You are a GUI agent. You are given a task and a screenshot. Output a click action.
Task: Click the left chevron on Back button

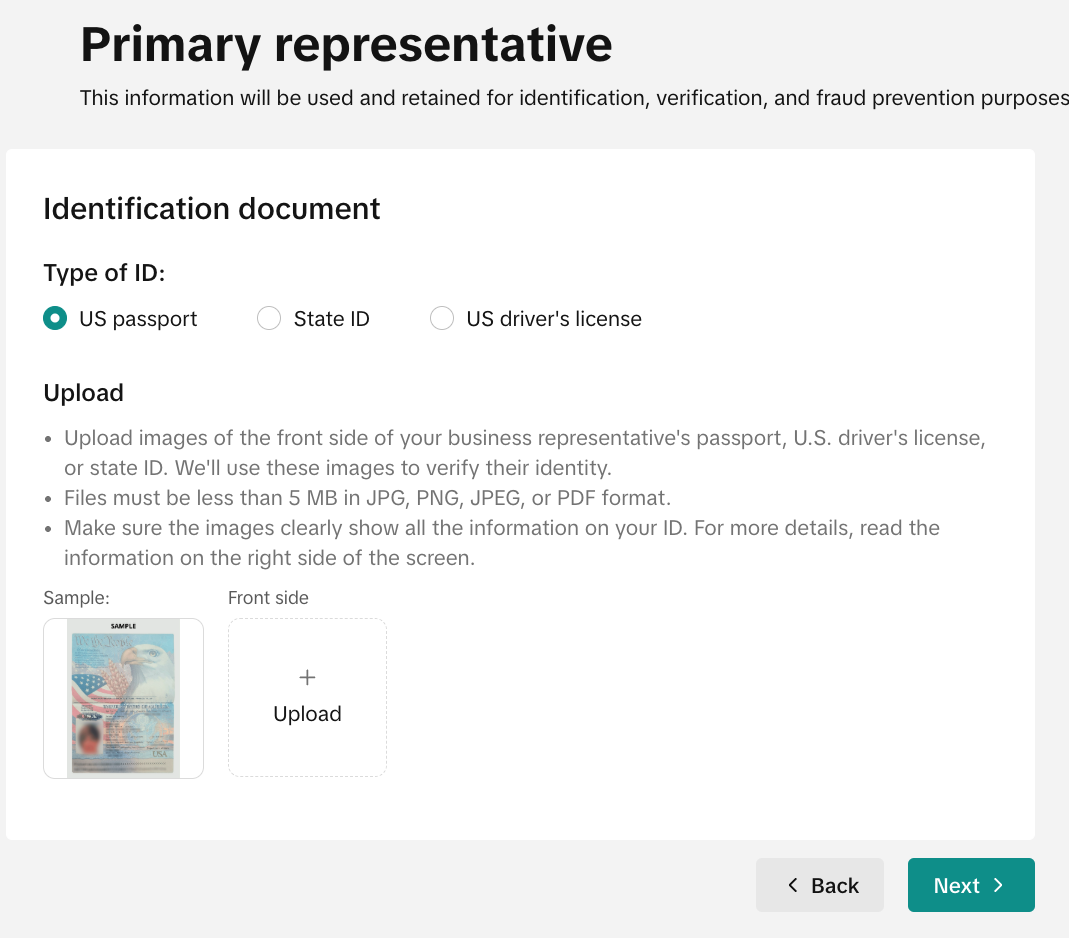click(792, 885)
